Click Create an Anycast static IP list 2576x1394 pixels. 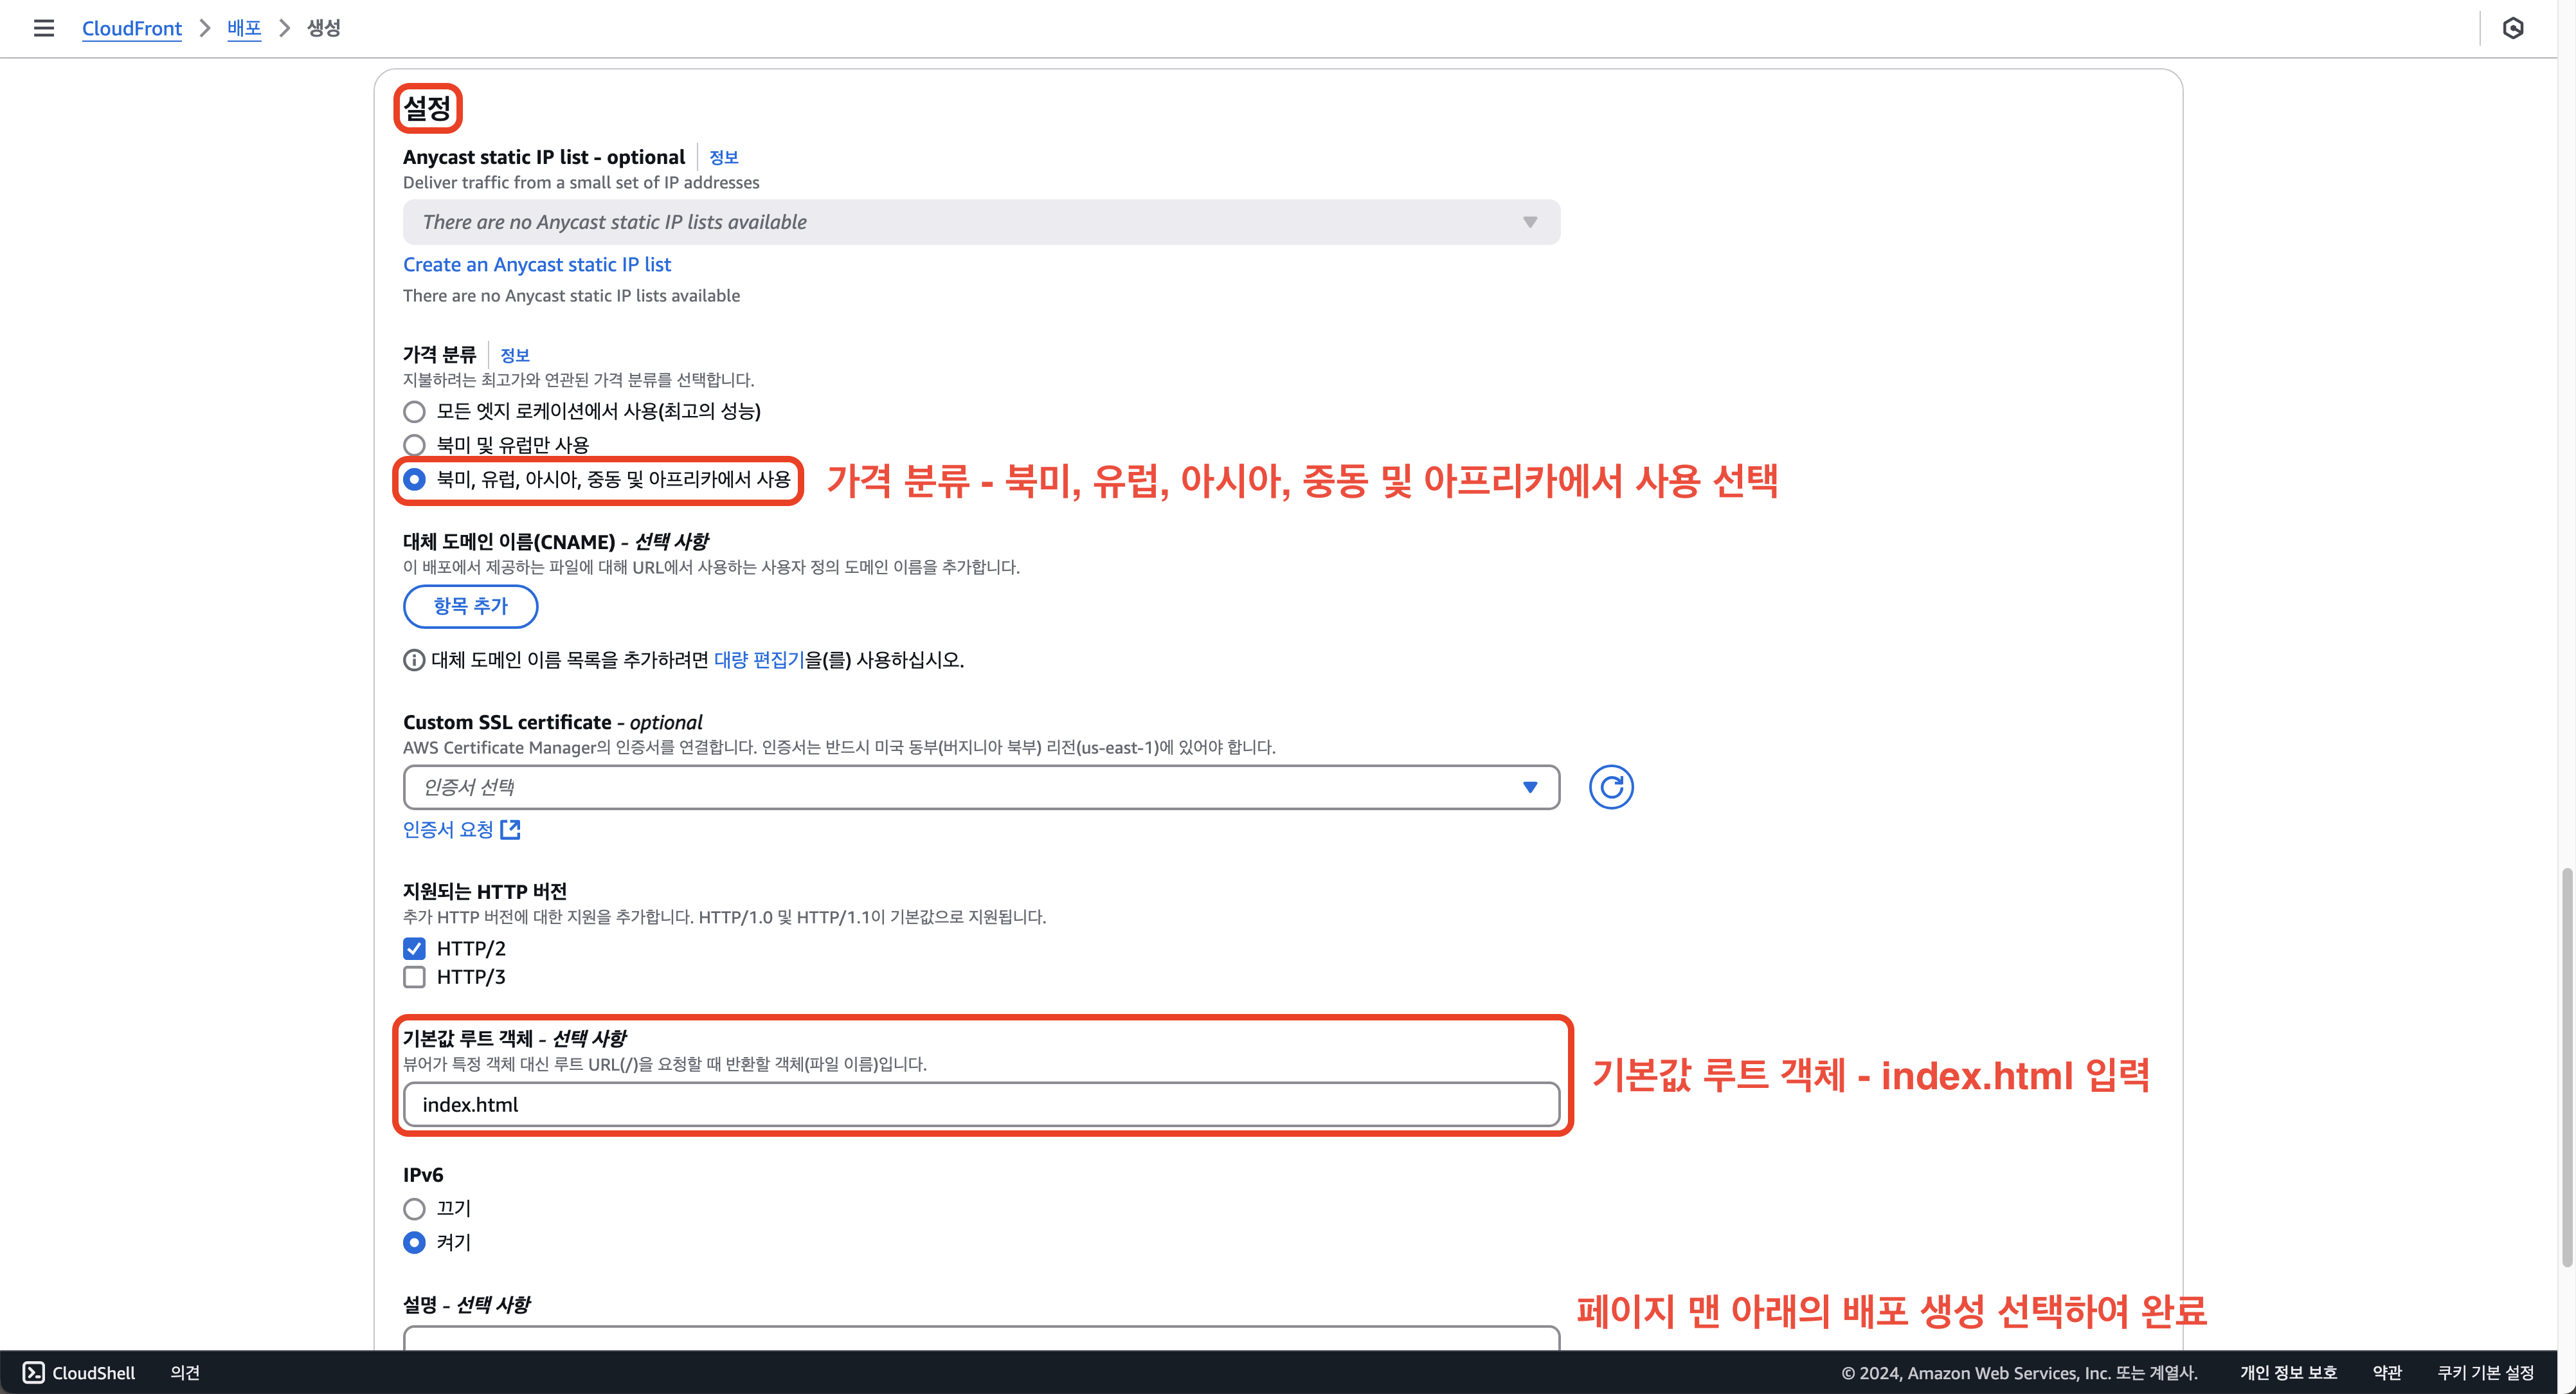(x=537, y=264)
